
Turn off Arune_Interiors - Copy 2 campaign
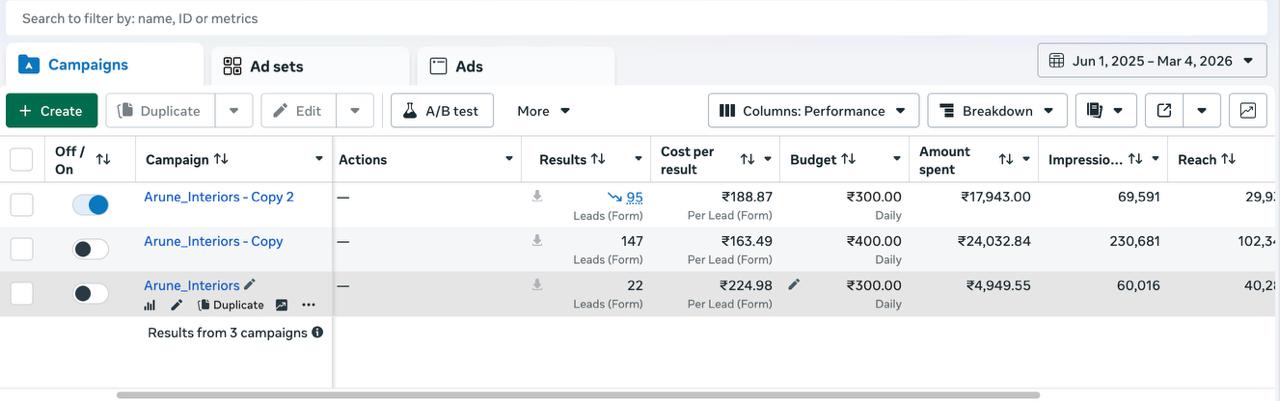tap(91, 205)
